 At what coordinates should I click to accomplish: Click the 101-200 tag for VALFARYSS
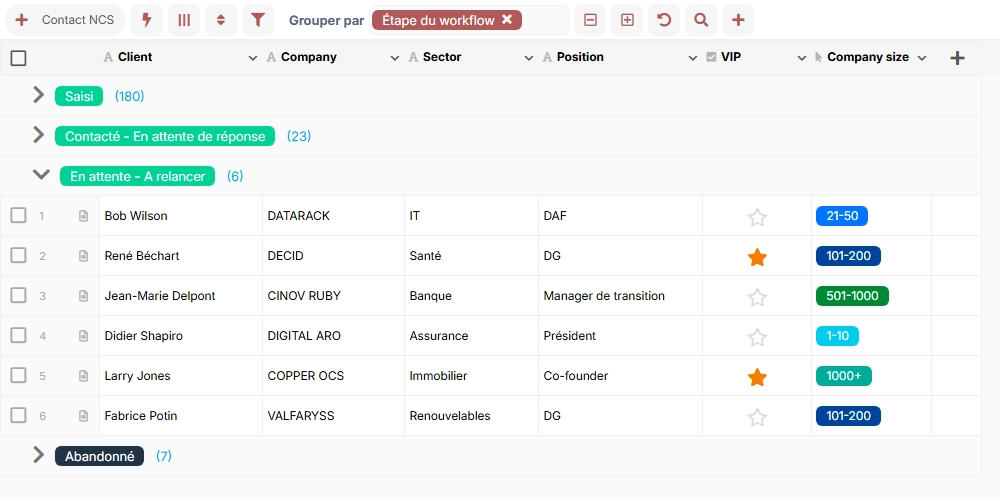pyautogui.click(x=848, y=416)
